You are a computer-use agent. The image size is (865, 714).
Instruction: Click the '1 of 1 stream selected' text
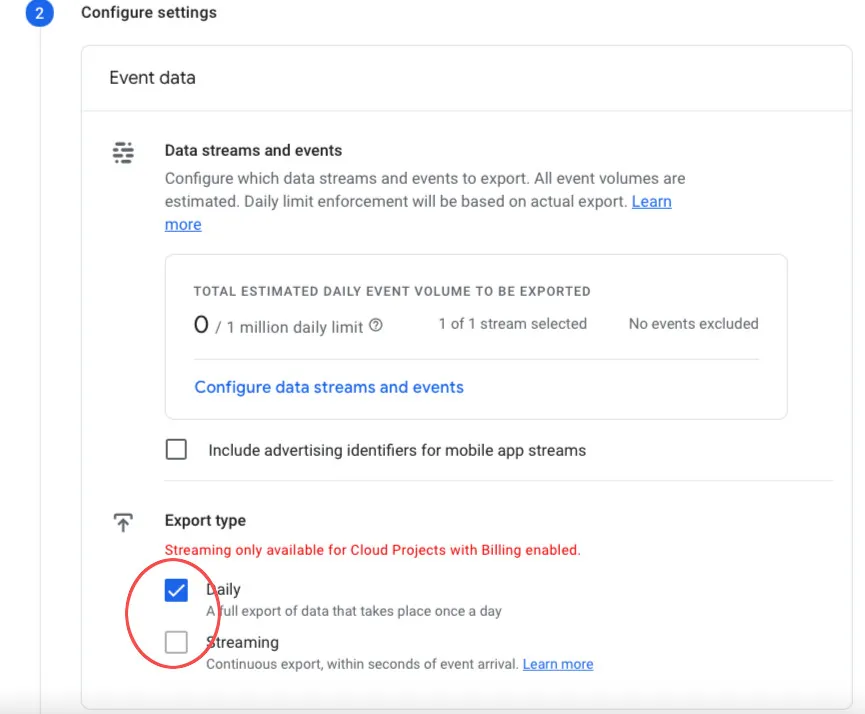512,324
